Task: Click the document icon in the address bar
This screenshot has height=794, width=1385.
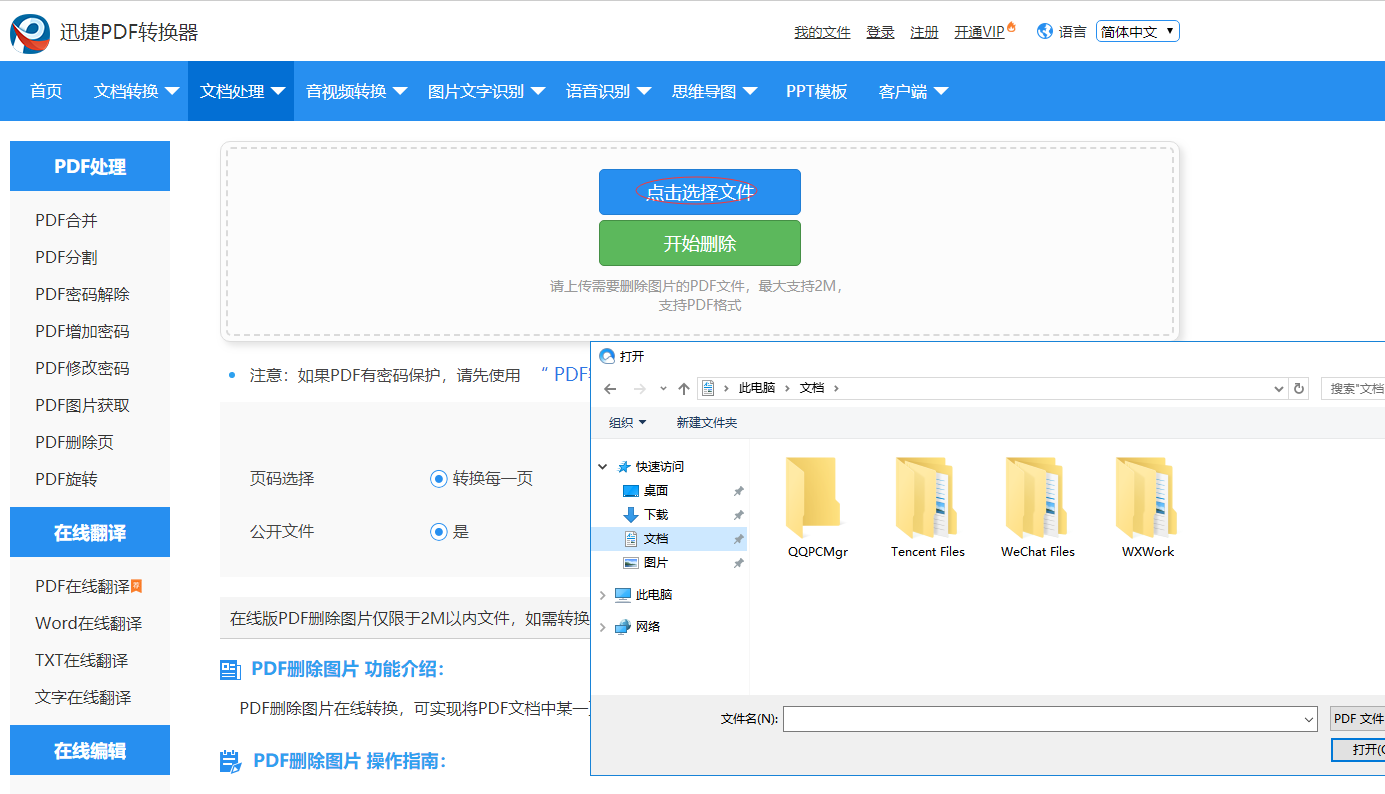Action: coord(709,388)
